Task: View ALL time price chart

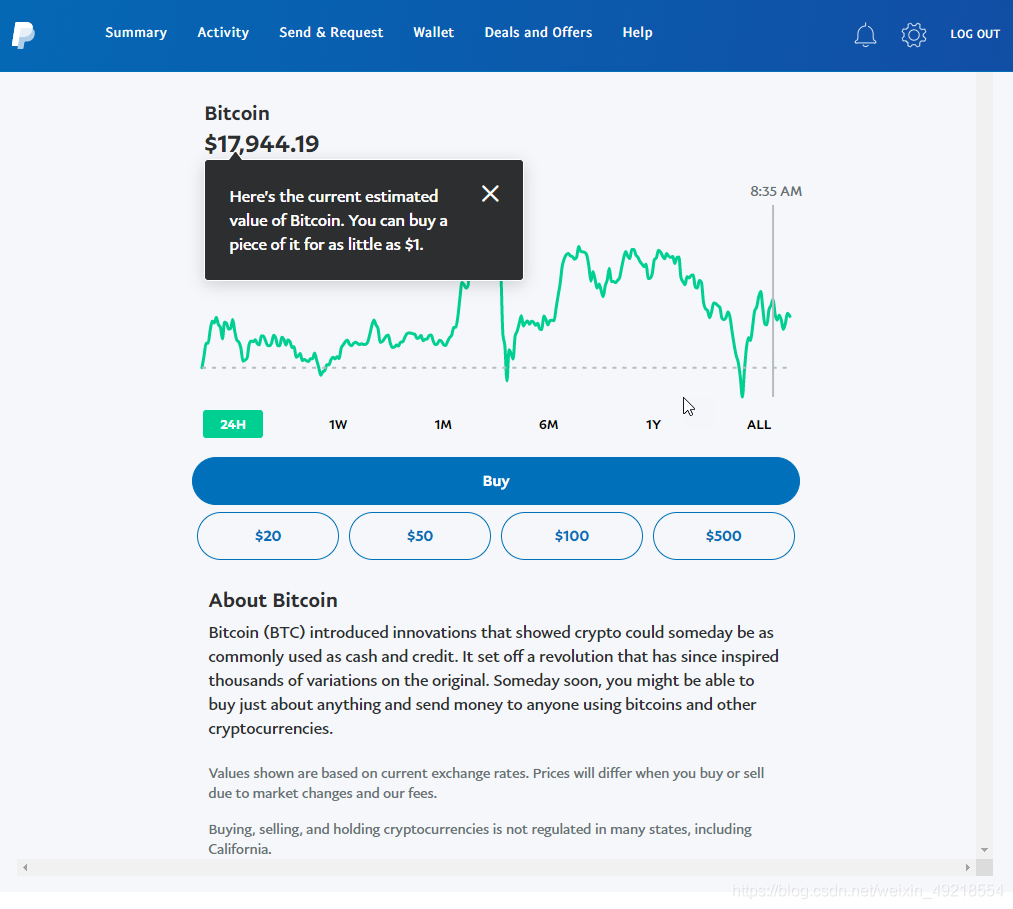Action: (x=758, y=424)
